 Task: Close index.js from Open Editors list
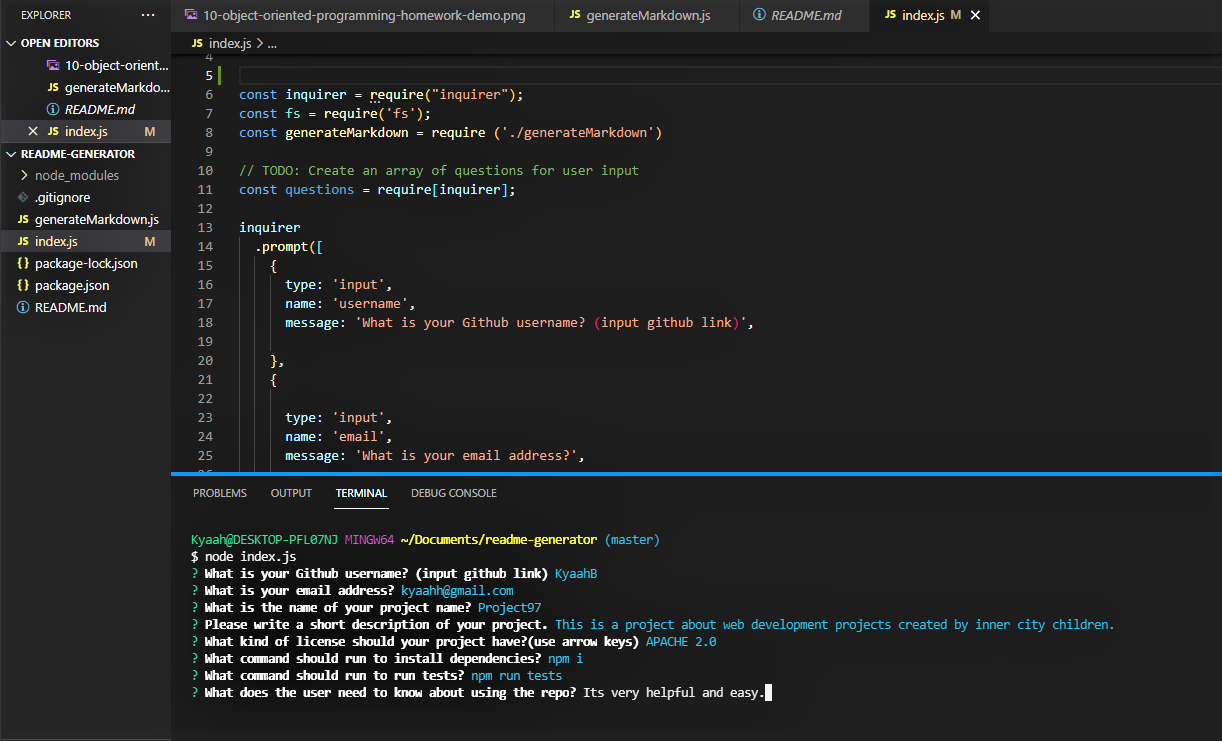tap(33, 131)
